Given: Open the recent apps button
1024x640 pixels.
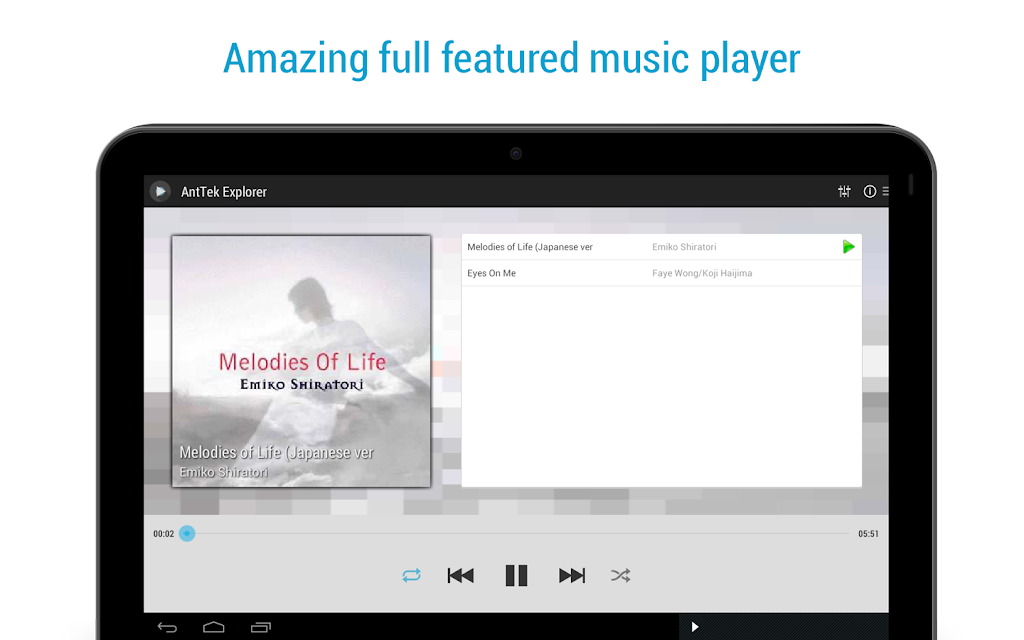Looking at the screenshot, I should [261, 628].
